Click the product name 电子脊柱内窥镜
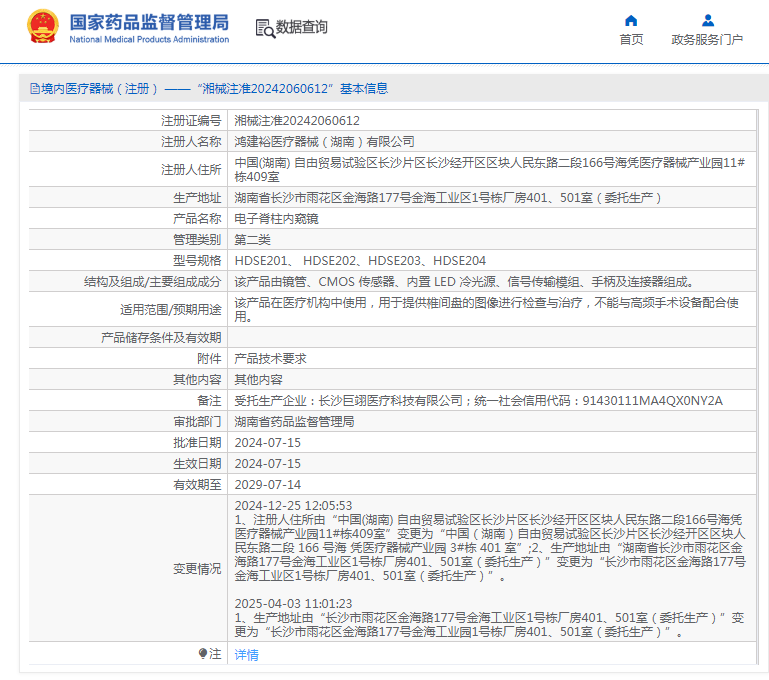The width and height of the screenshot is (769, 680). tap(276, 218)
